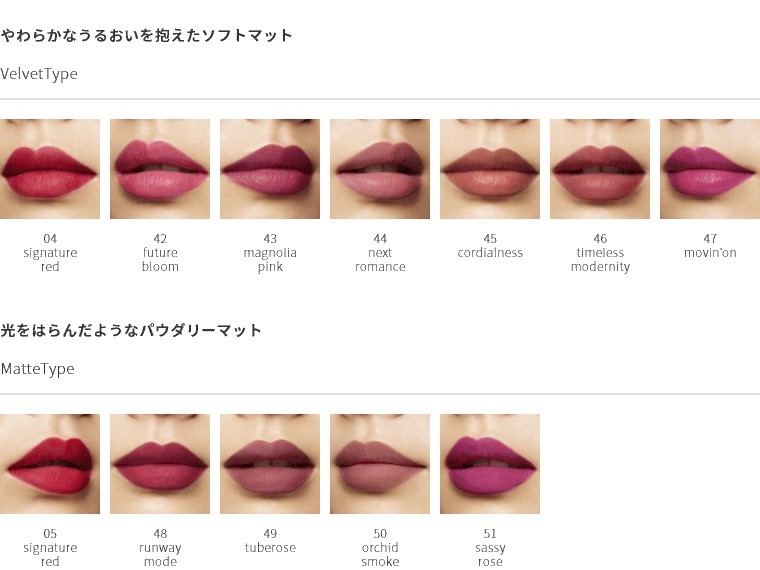Click the 50 orchid smoke lip swatch
The width and height of the screenshot is (760, 570).
click(380, 464)
